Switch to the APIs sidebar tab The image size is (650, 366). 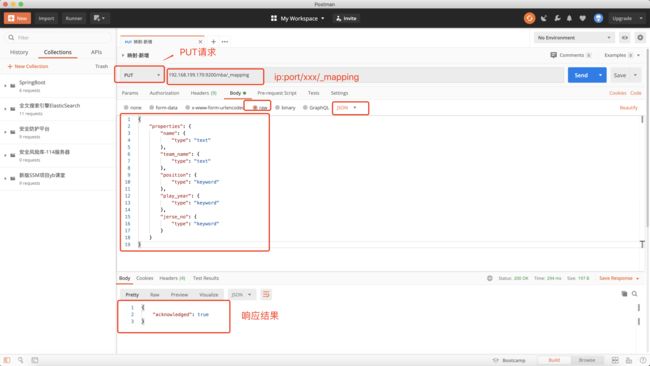click(x=97, y=52)
